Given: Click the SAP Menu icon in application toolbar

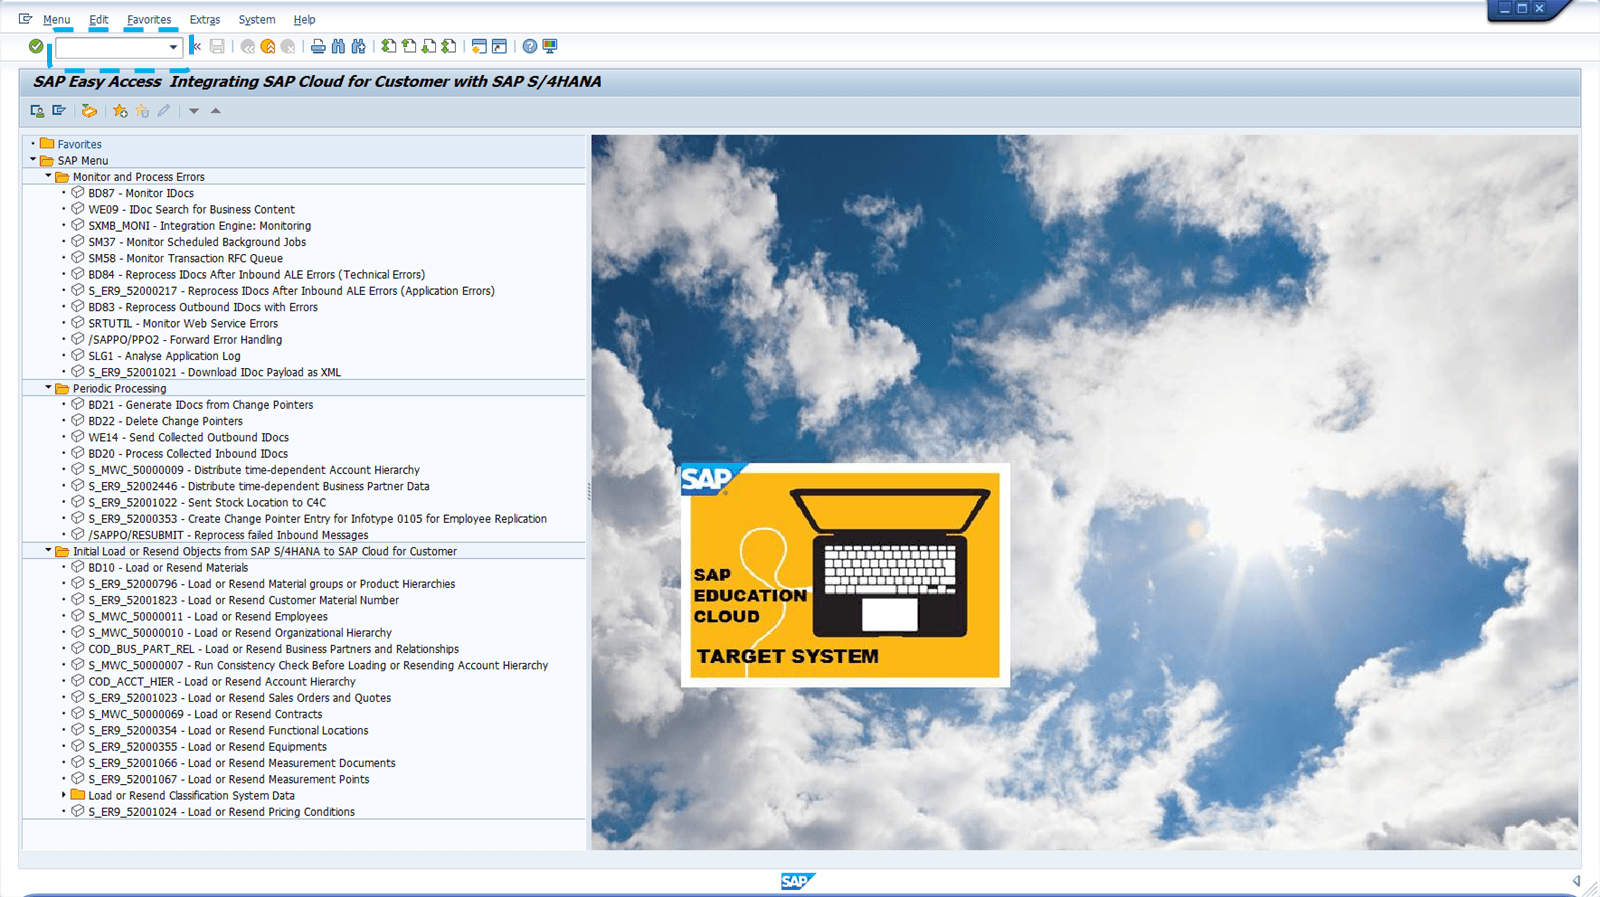Looking at the screenshot, I should point(59,111).
